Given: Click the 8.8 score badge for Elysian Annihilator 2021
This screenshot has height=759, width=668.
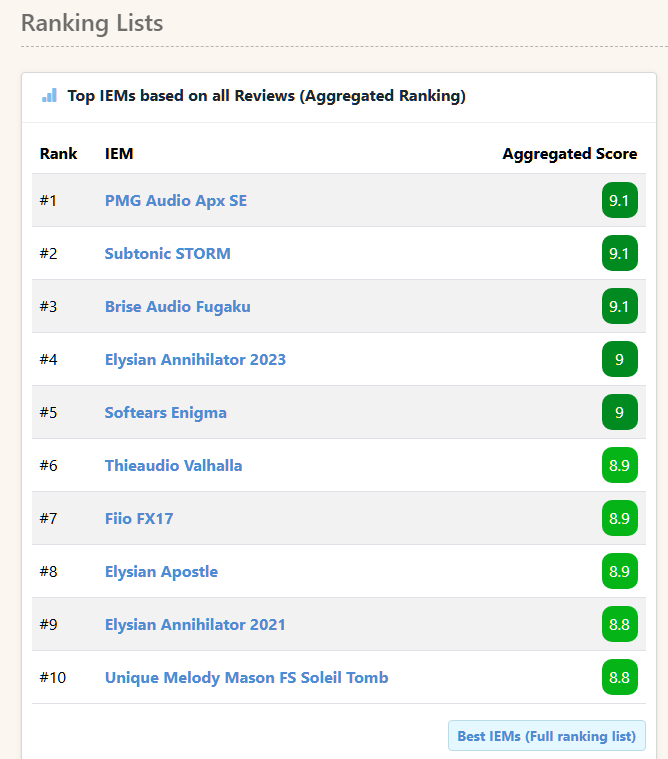Looking at the screenshot, I should point(620,624).
